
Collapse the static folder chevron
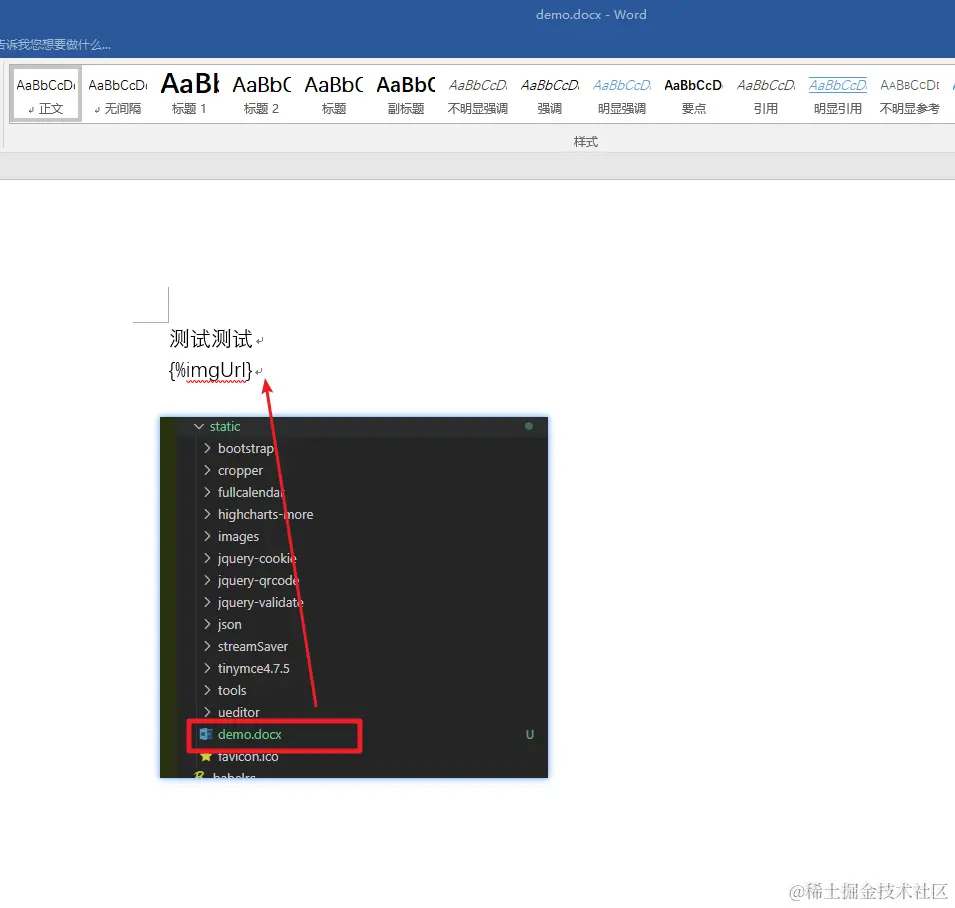[x=199, y=426]
